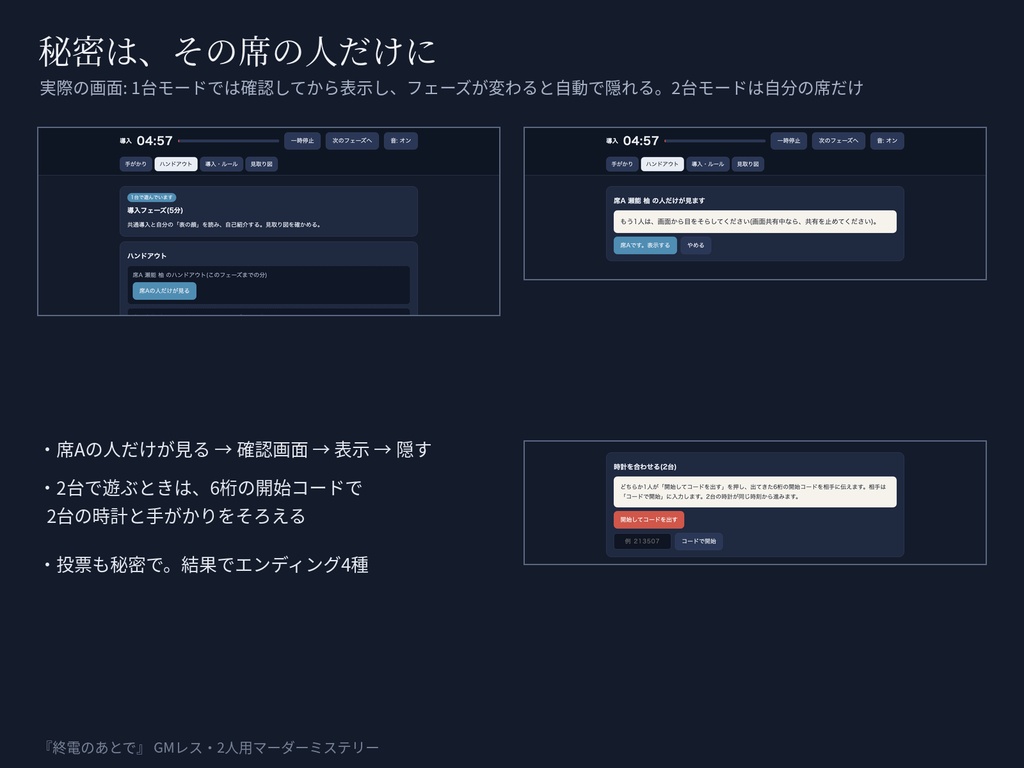Open 手がかり tab in left screenshot
Viewport: 1024px width, 768px height.
pos(136,164)
